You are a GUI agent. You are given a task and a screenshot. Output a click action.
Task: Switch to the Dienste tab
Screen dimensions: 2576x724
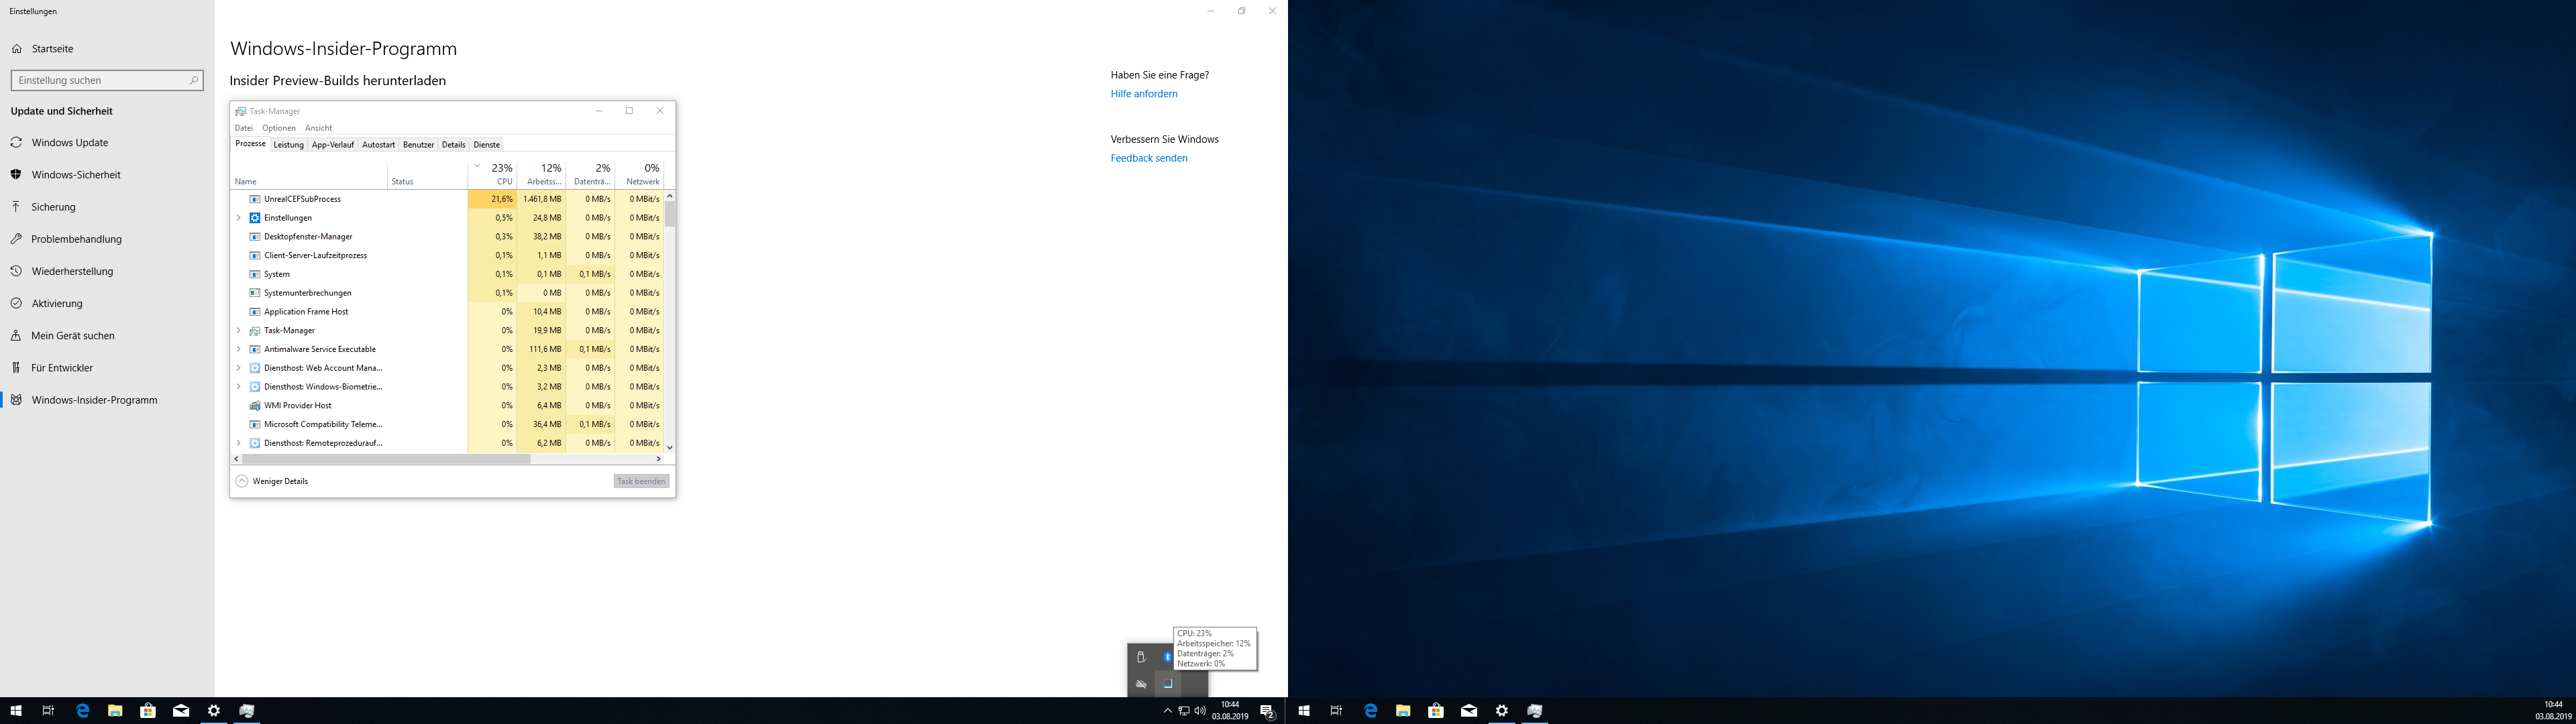coord(487,145)
